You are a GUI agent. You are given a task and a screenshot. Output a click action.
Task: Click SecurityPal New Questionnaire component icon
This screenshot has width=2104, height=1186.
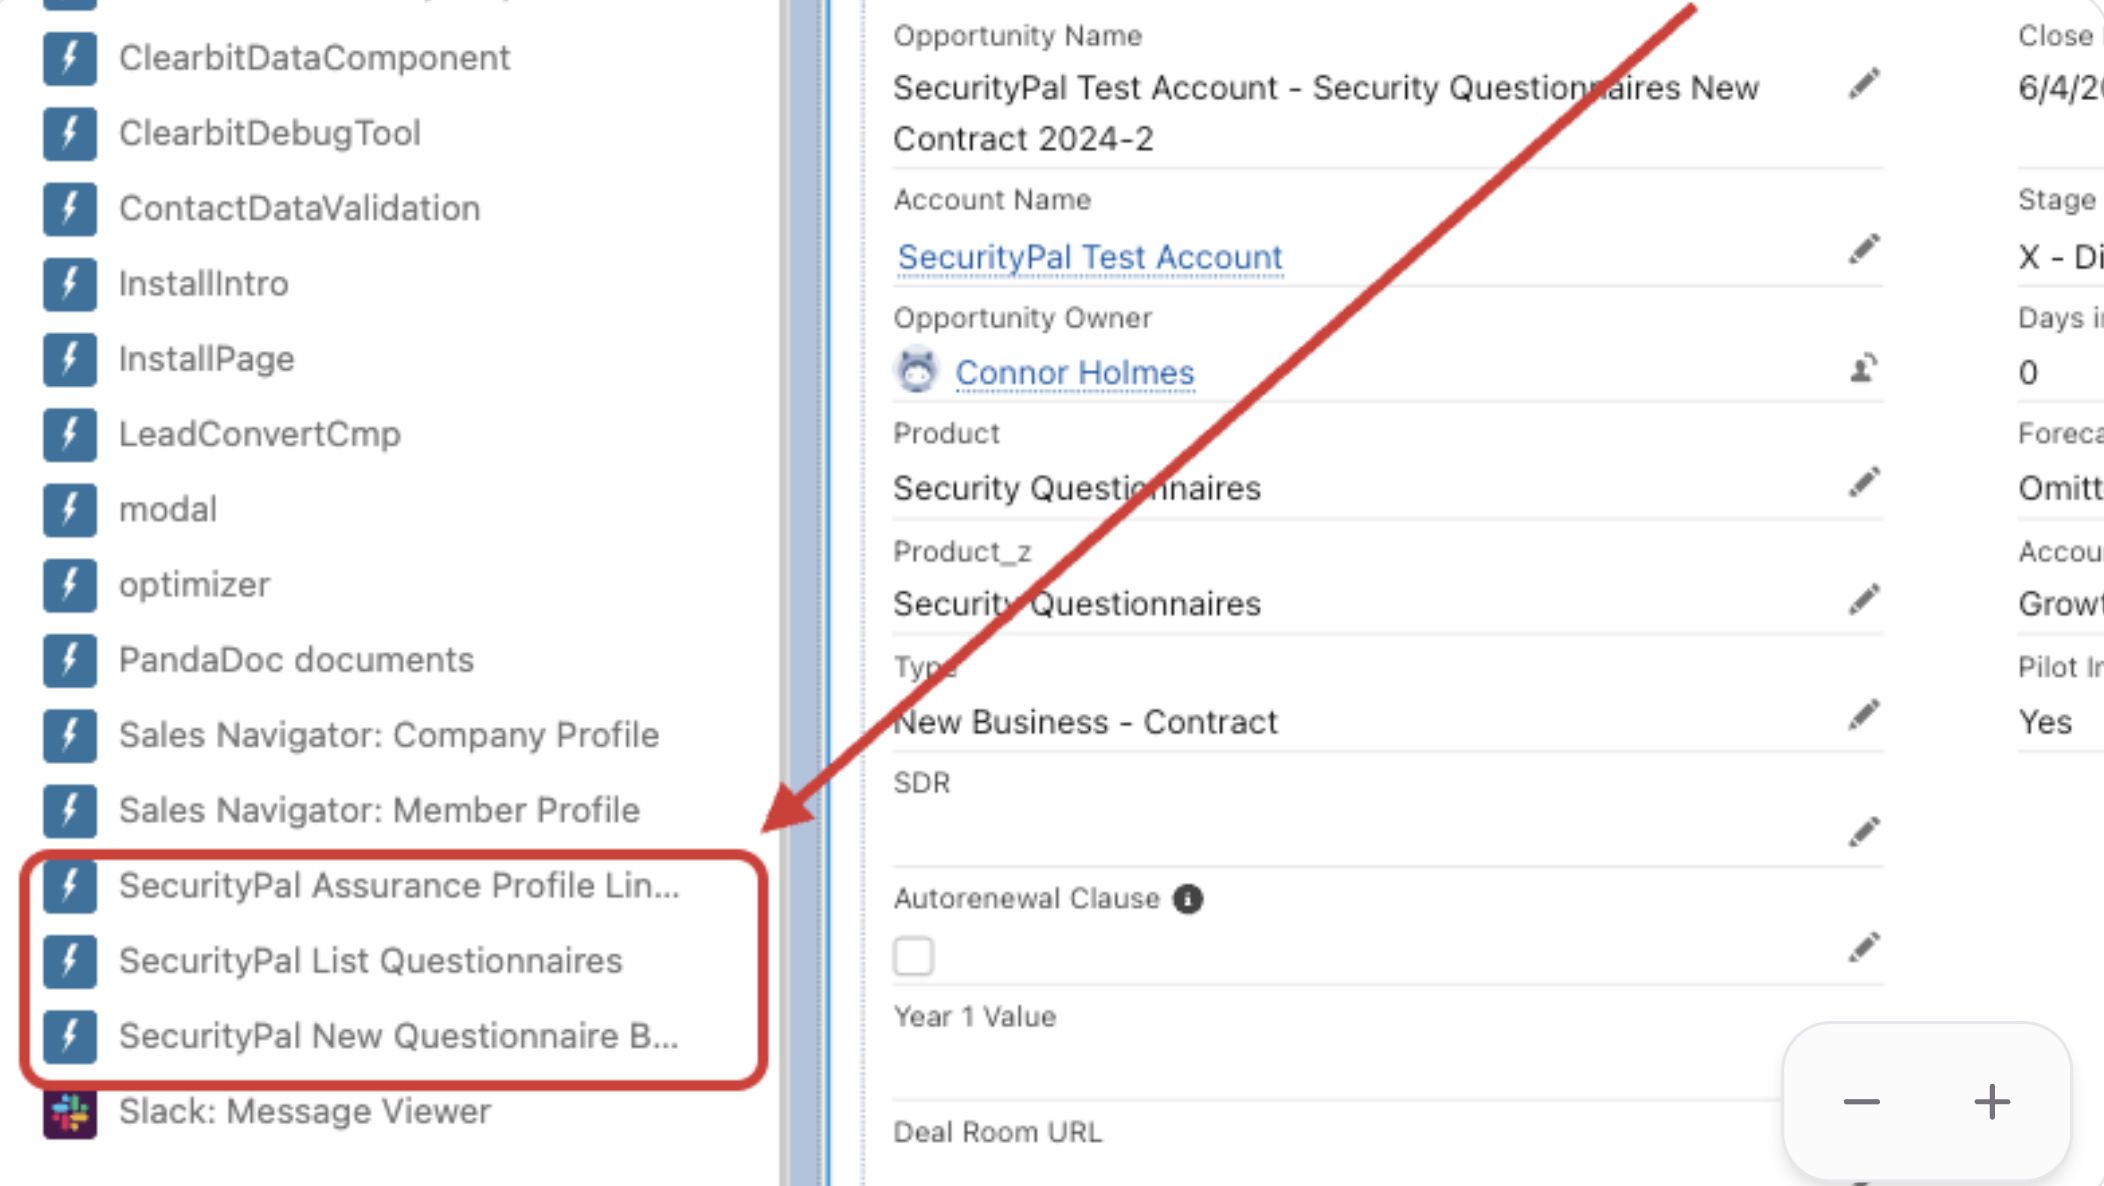coord(69,1036)
